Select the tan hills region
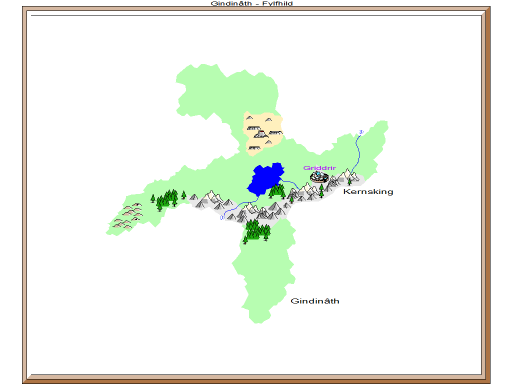The height and width of the screenshot is (384, 512). [x=263, y=133]
